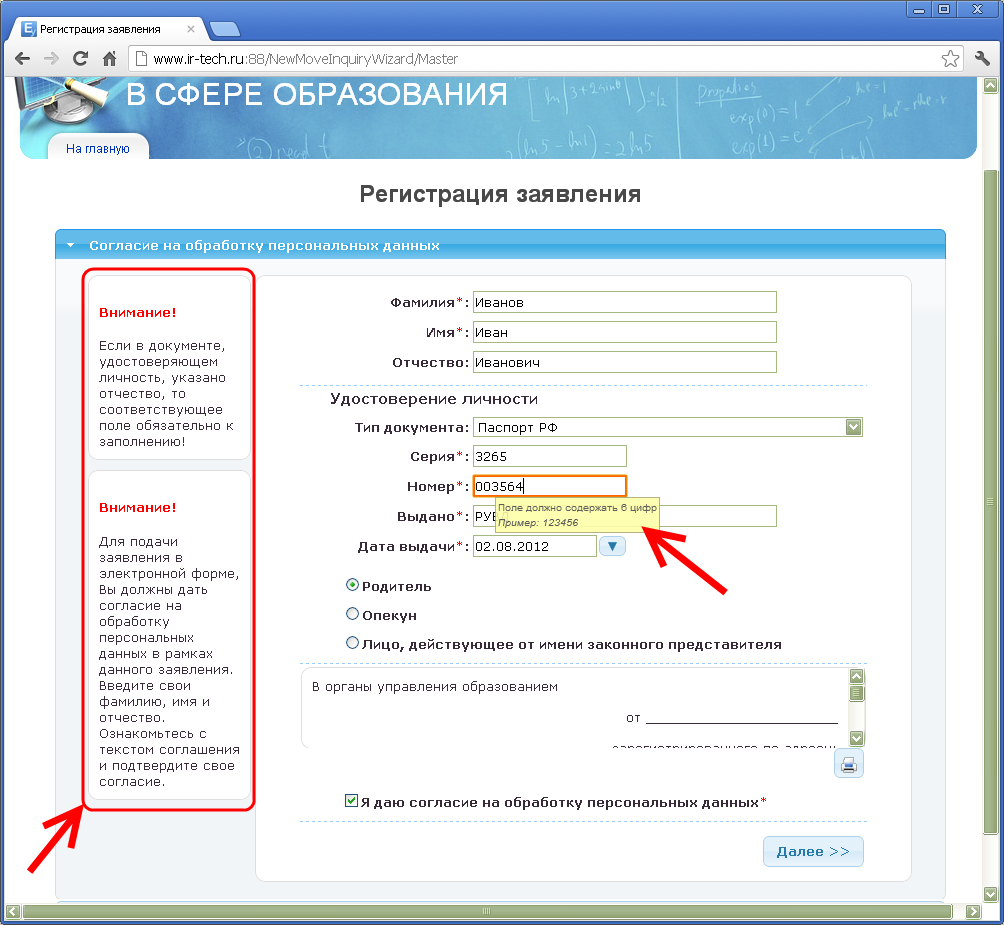This screenshot has width=1004, height=925.
Task: Click the page vertical scrollbar up arrow
Action: tap(990, 85)
